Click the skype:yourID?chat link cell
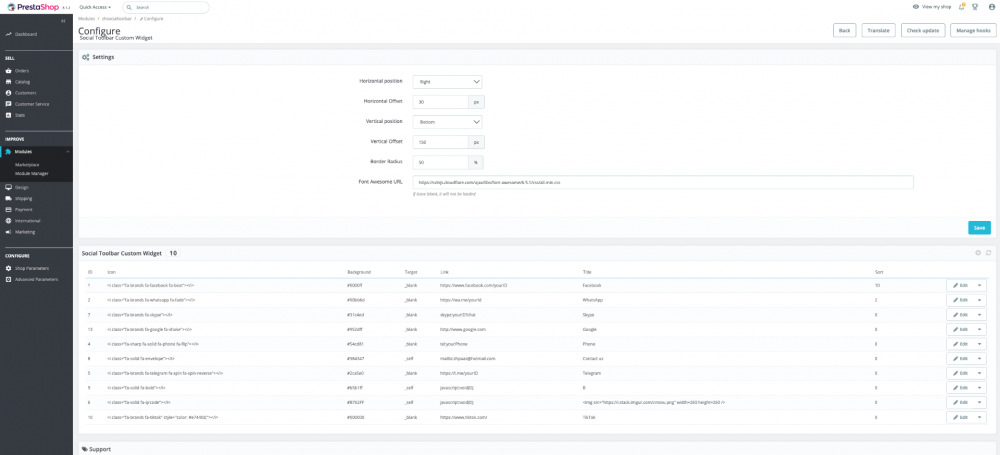This screenshot has width=1000, height=455. (x=460, y=315)
